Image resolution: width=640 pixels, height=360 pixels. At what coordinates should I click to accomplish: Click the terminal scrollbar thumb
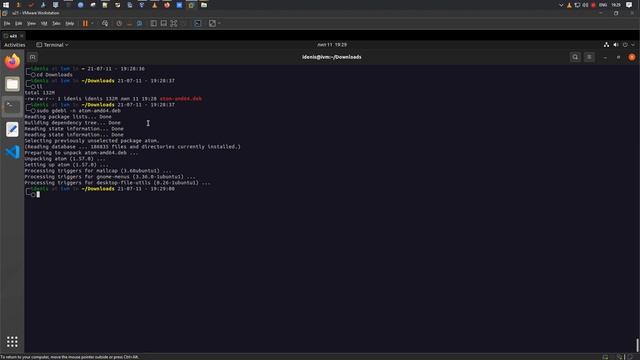637,345
